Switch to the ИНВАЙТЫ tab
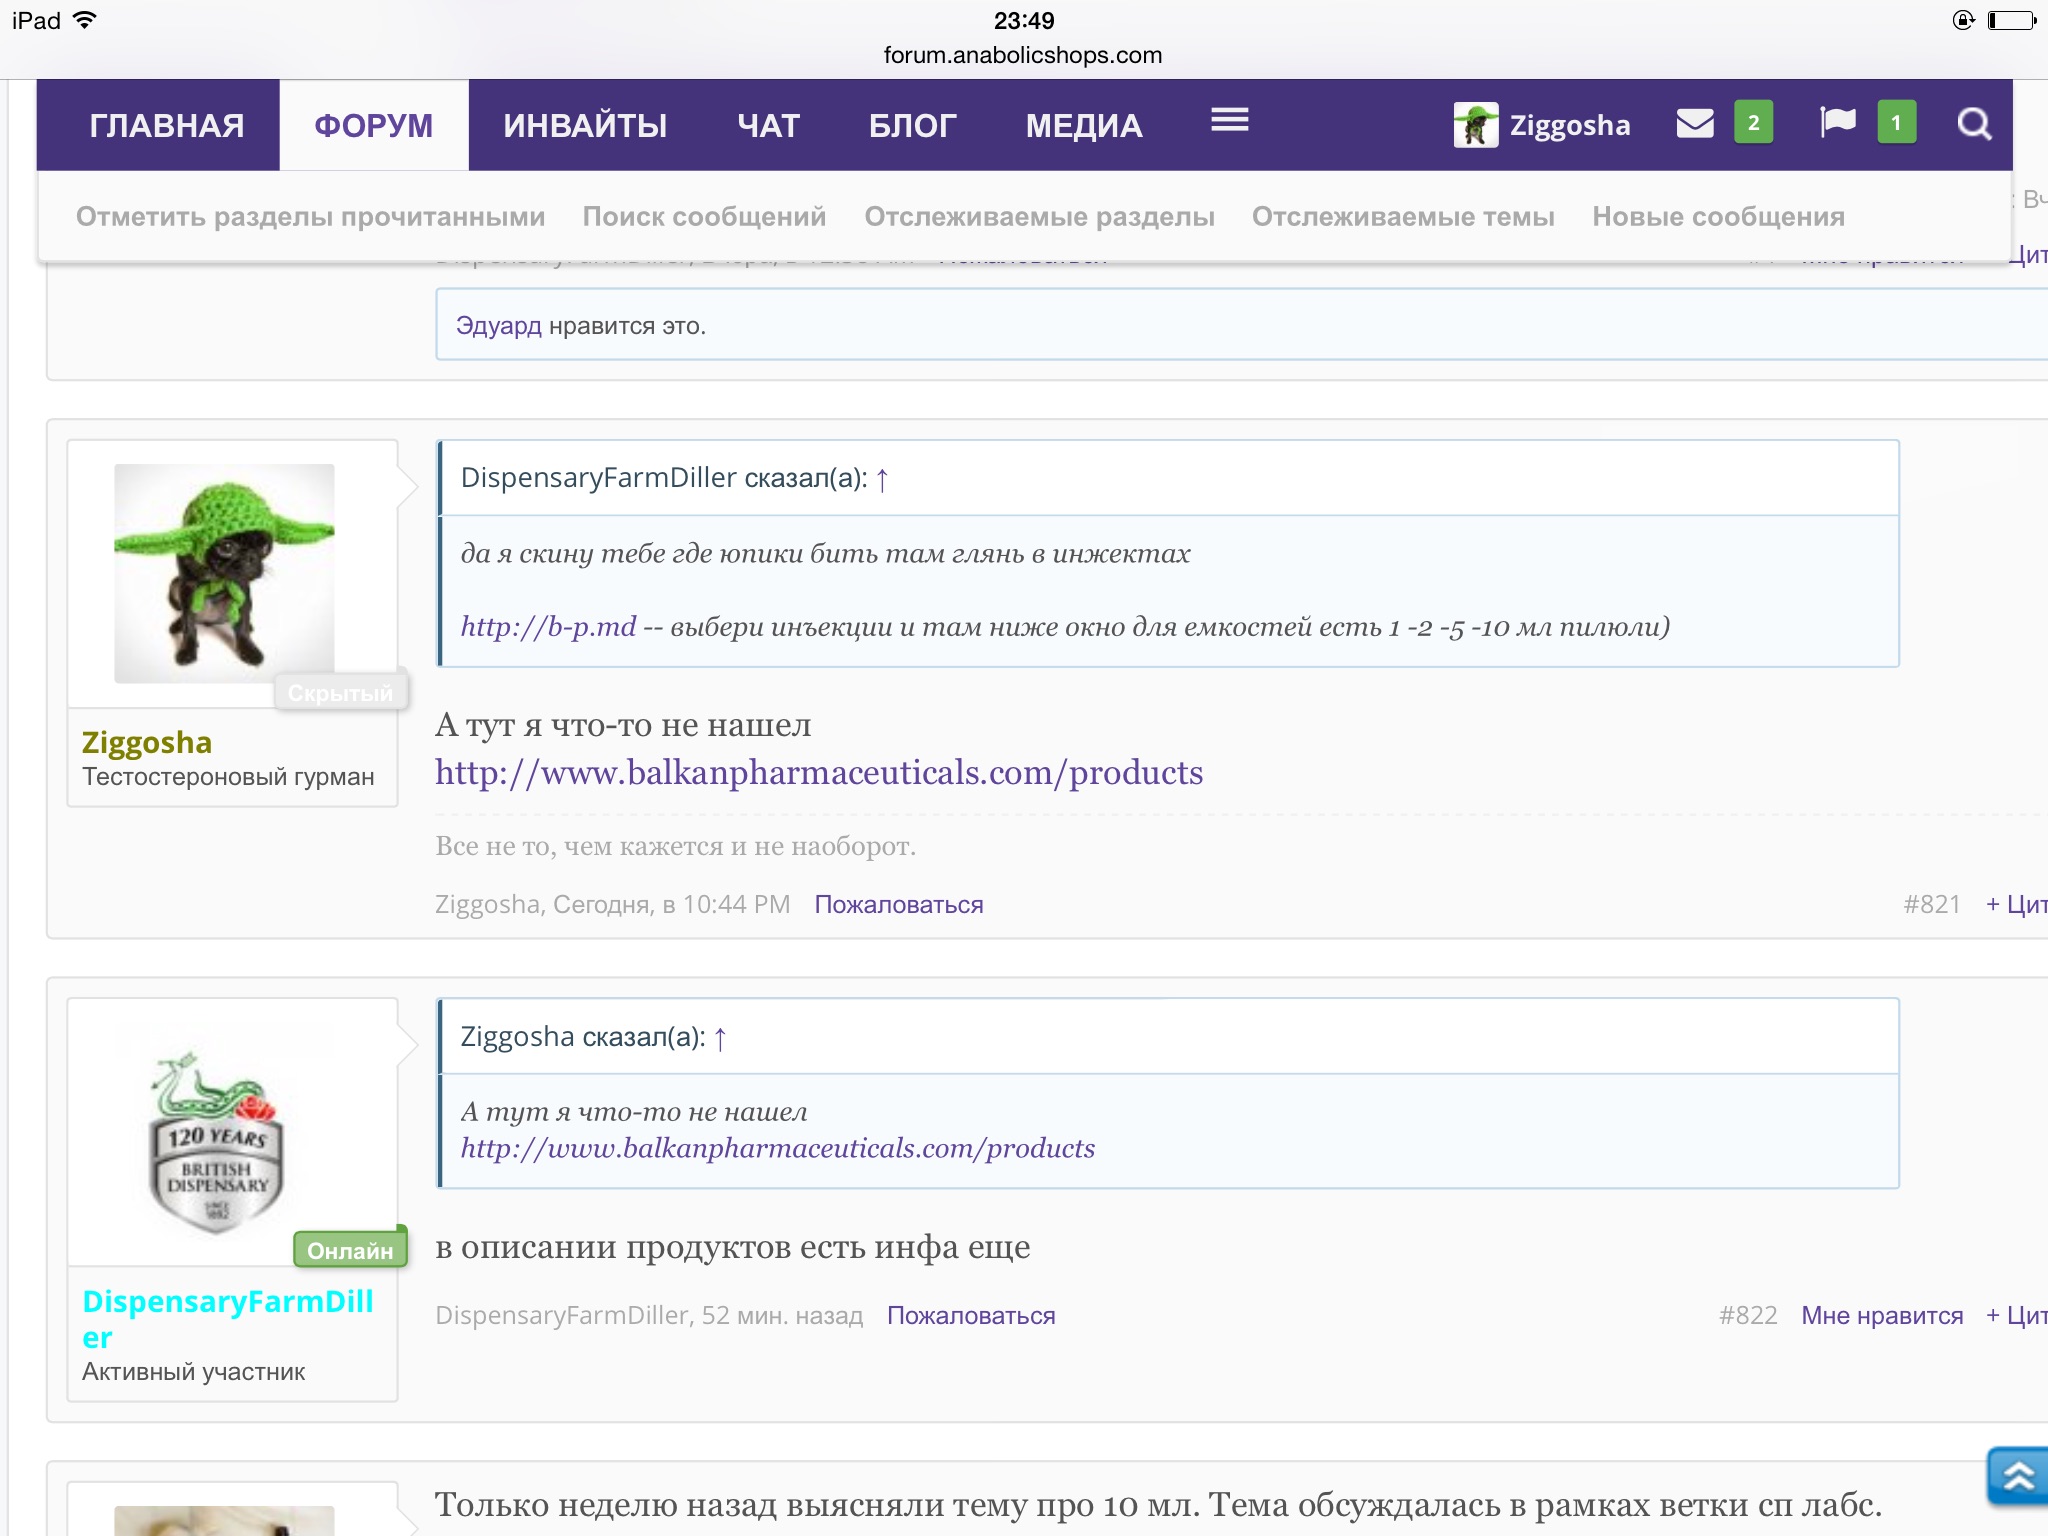 click(585, 126)
